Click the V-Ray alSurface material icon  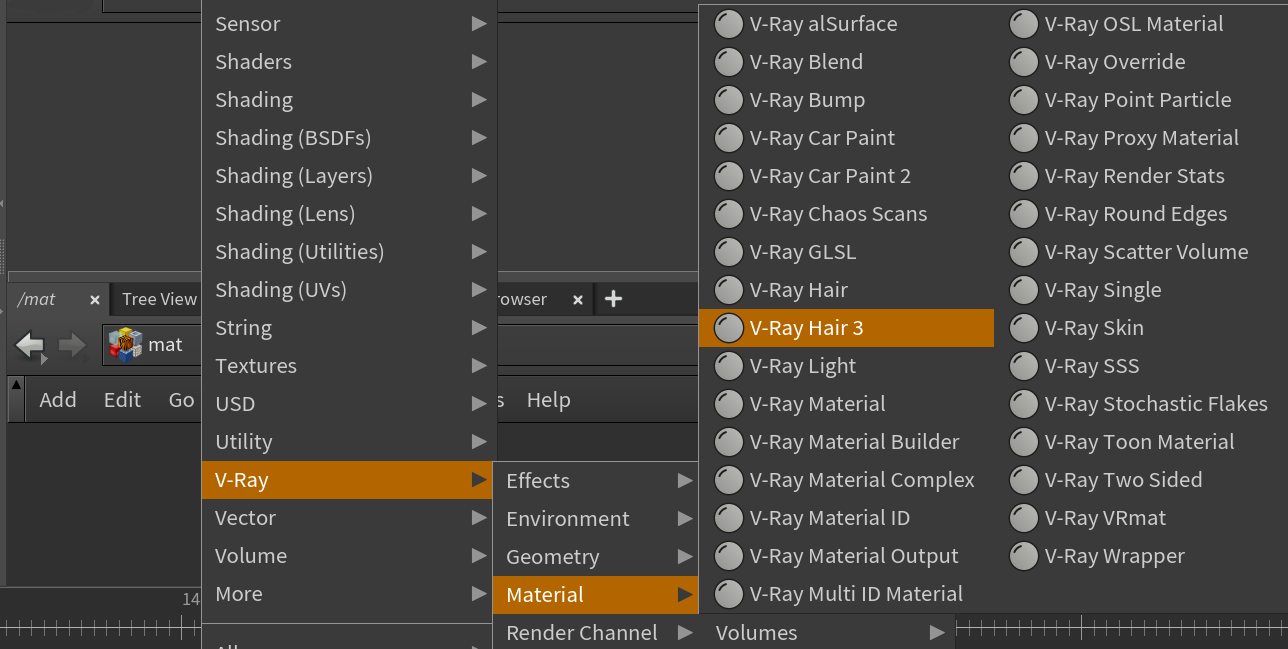pyautogui.click(x=729, y=24)
